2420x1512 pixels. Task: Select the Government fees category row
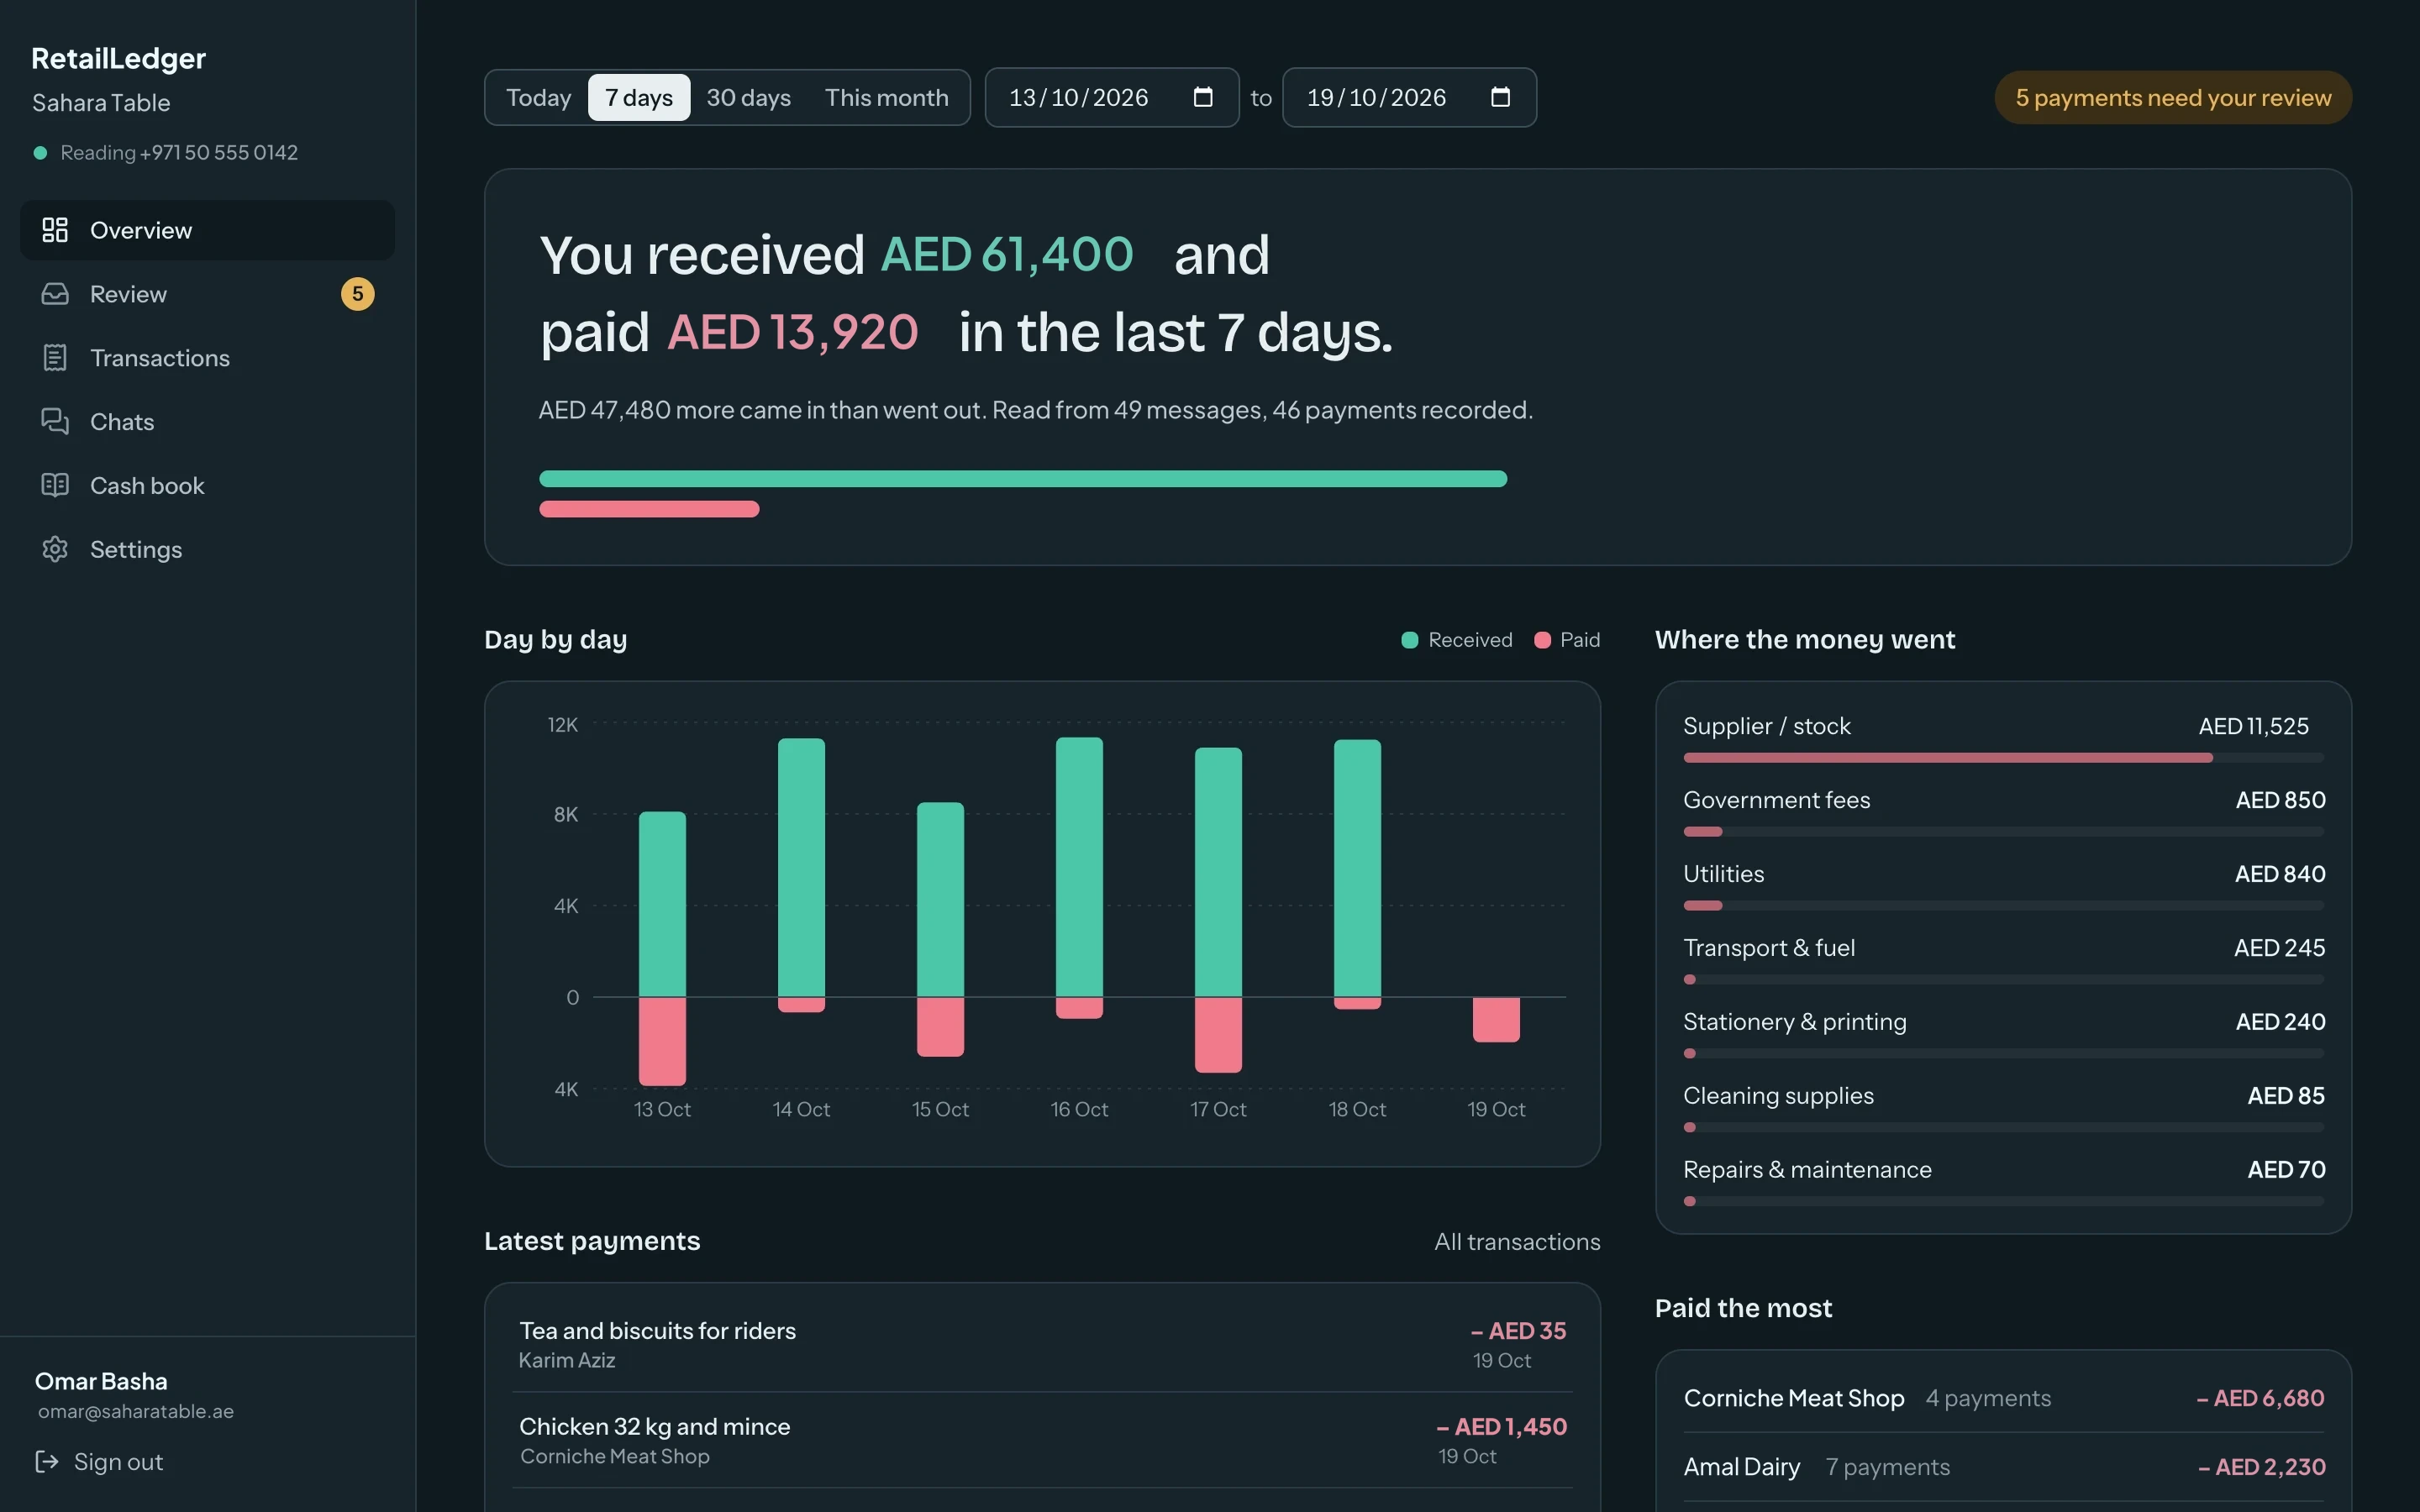pyautogui.click(x=2003, y=812)
